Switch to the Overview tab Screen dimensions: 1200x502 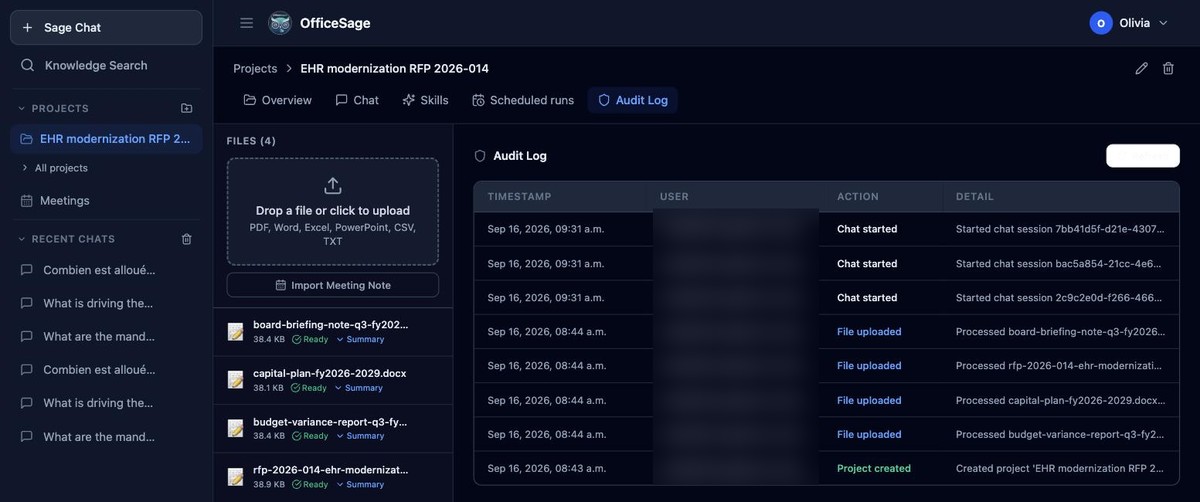(277, 100)
